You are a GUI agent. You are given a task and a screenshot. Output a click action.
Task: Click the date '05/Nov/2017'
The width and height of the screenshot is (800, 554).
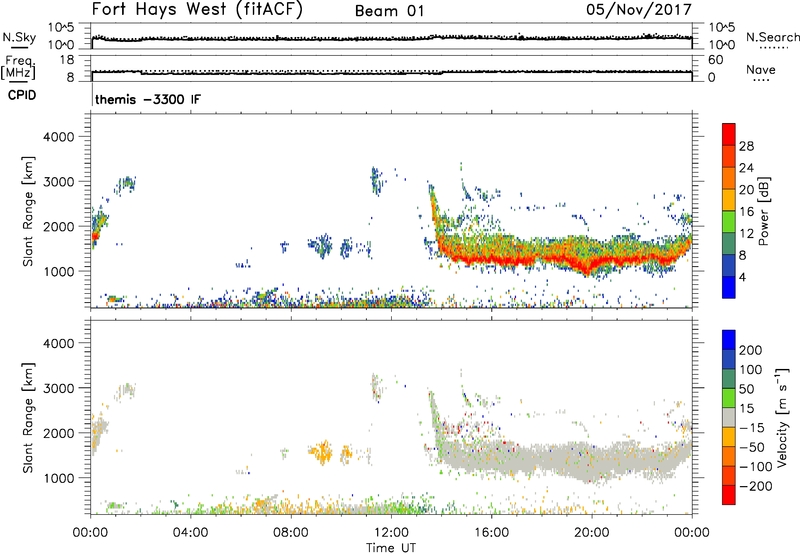pyautogui.click(x=638, y=10)
